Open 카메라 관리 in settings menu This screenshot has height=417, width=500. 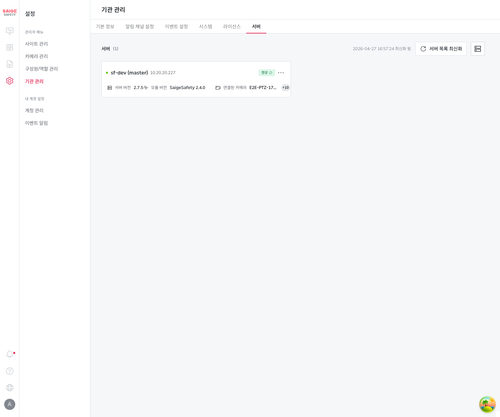[37, 56]
